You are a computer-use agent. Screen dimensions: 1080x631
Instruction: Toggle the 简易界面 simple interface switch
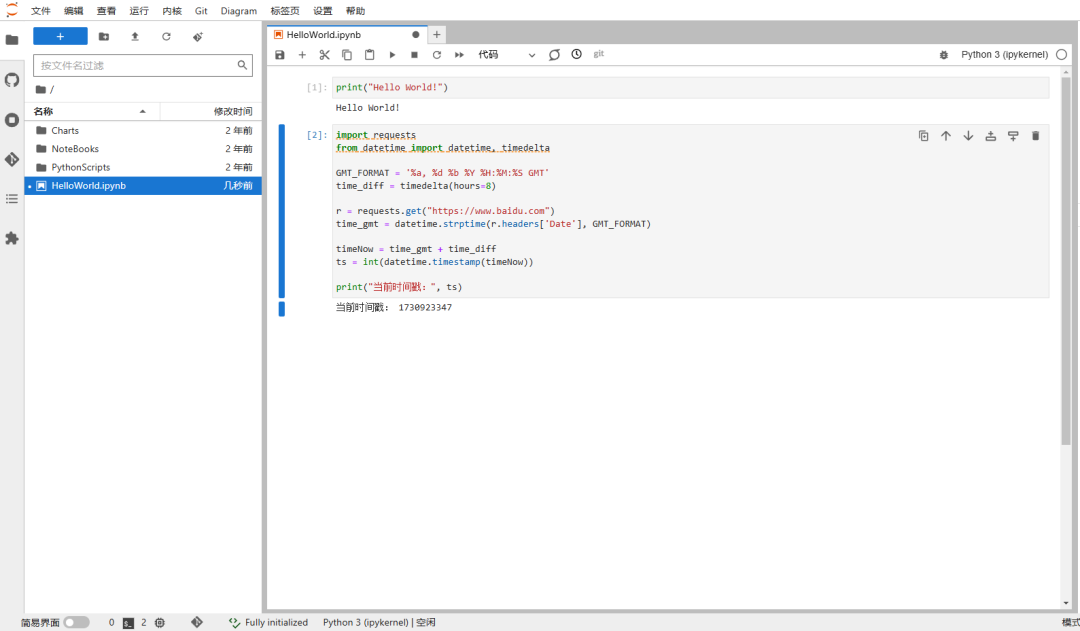point(76,623)
